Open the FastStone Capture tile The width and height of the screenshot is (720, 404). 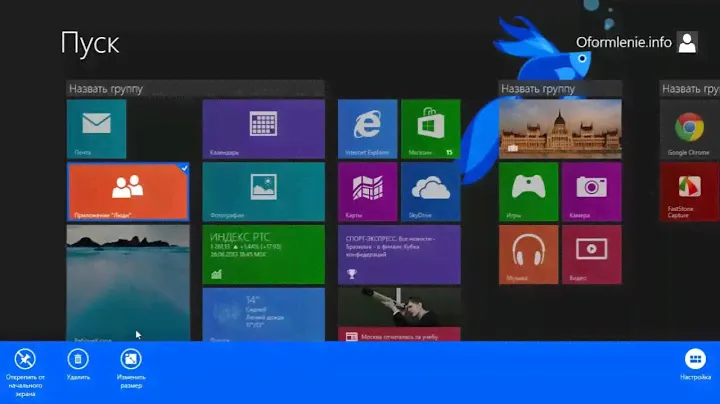(x=686, y=190)
